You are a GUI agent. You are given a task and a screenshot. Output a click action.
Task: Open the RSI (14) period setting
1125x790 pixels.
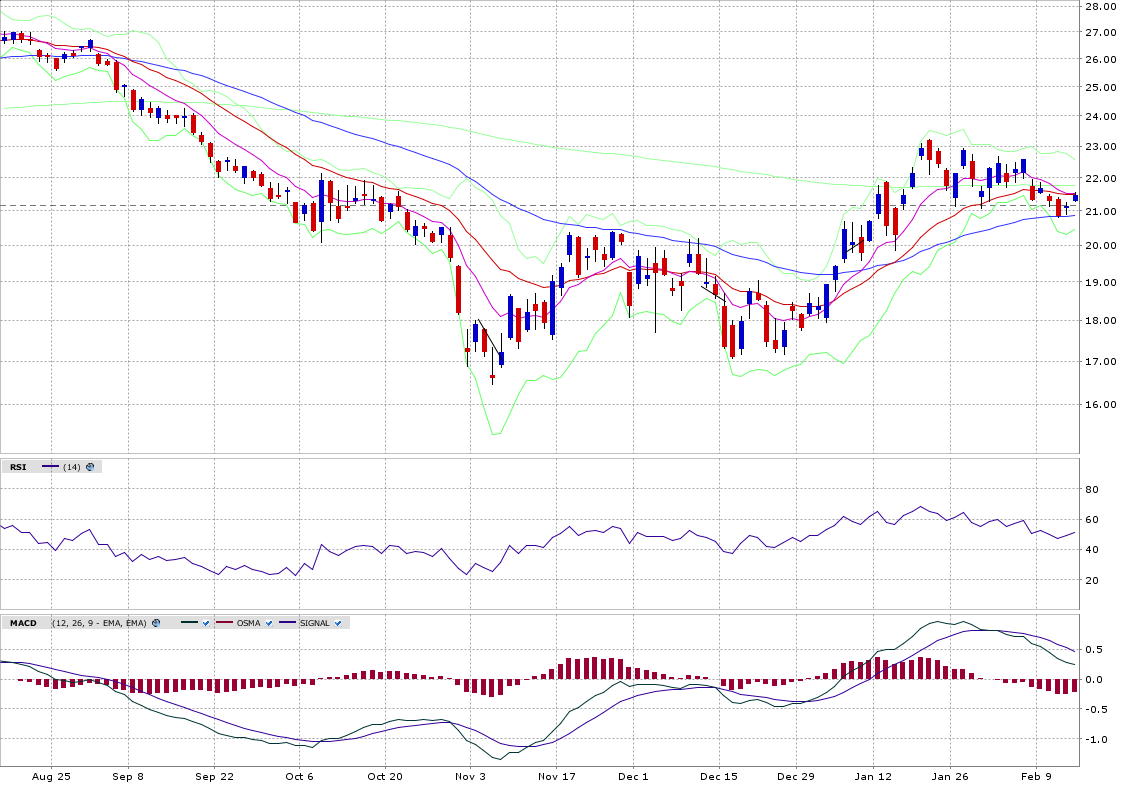[x=71, y=467]
